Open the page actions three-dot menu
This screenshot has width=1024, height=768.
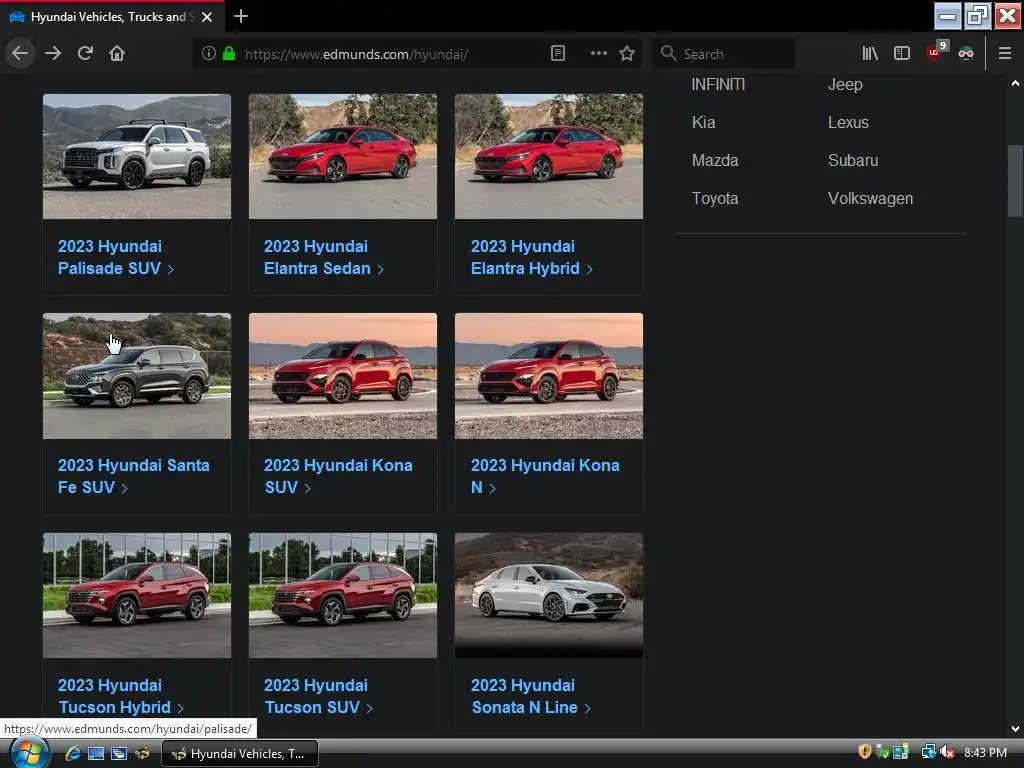coord(598,53)
